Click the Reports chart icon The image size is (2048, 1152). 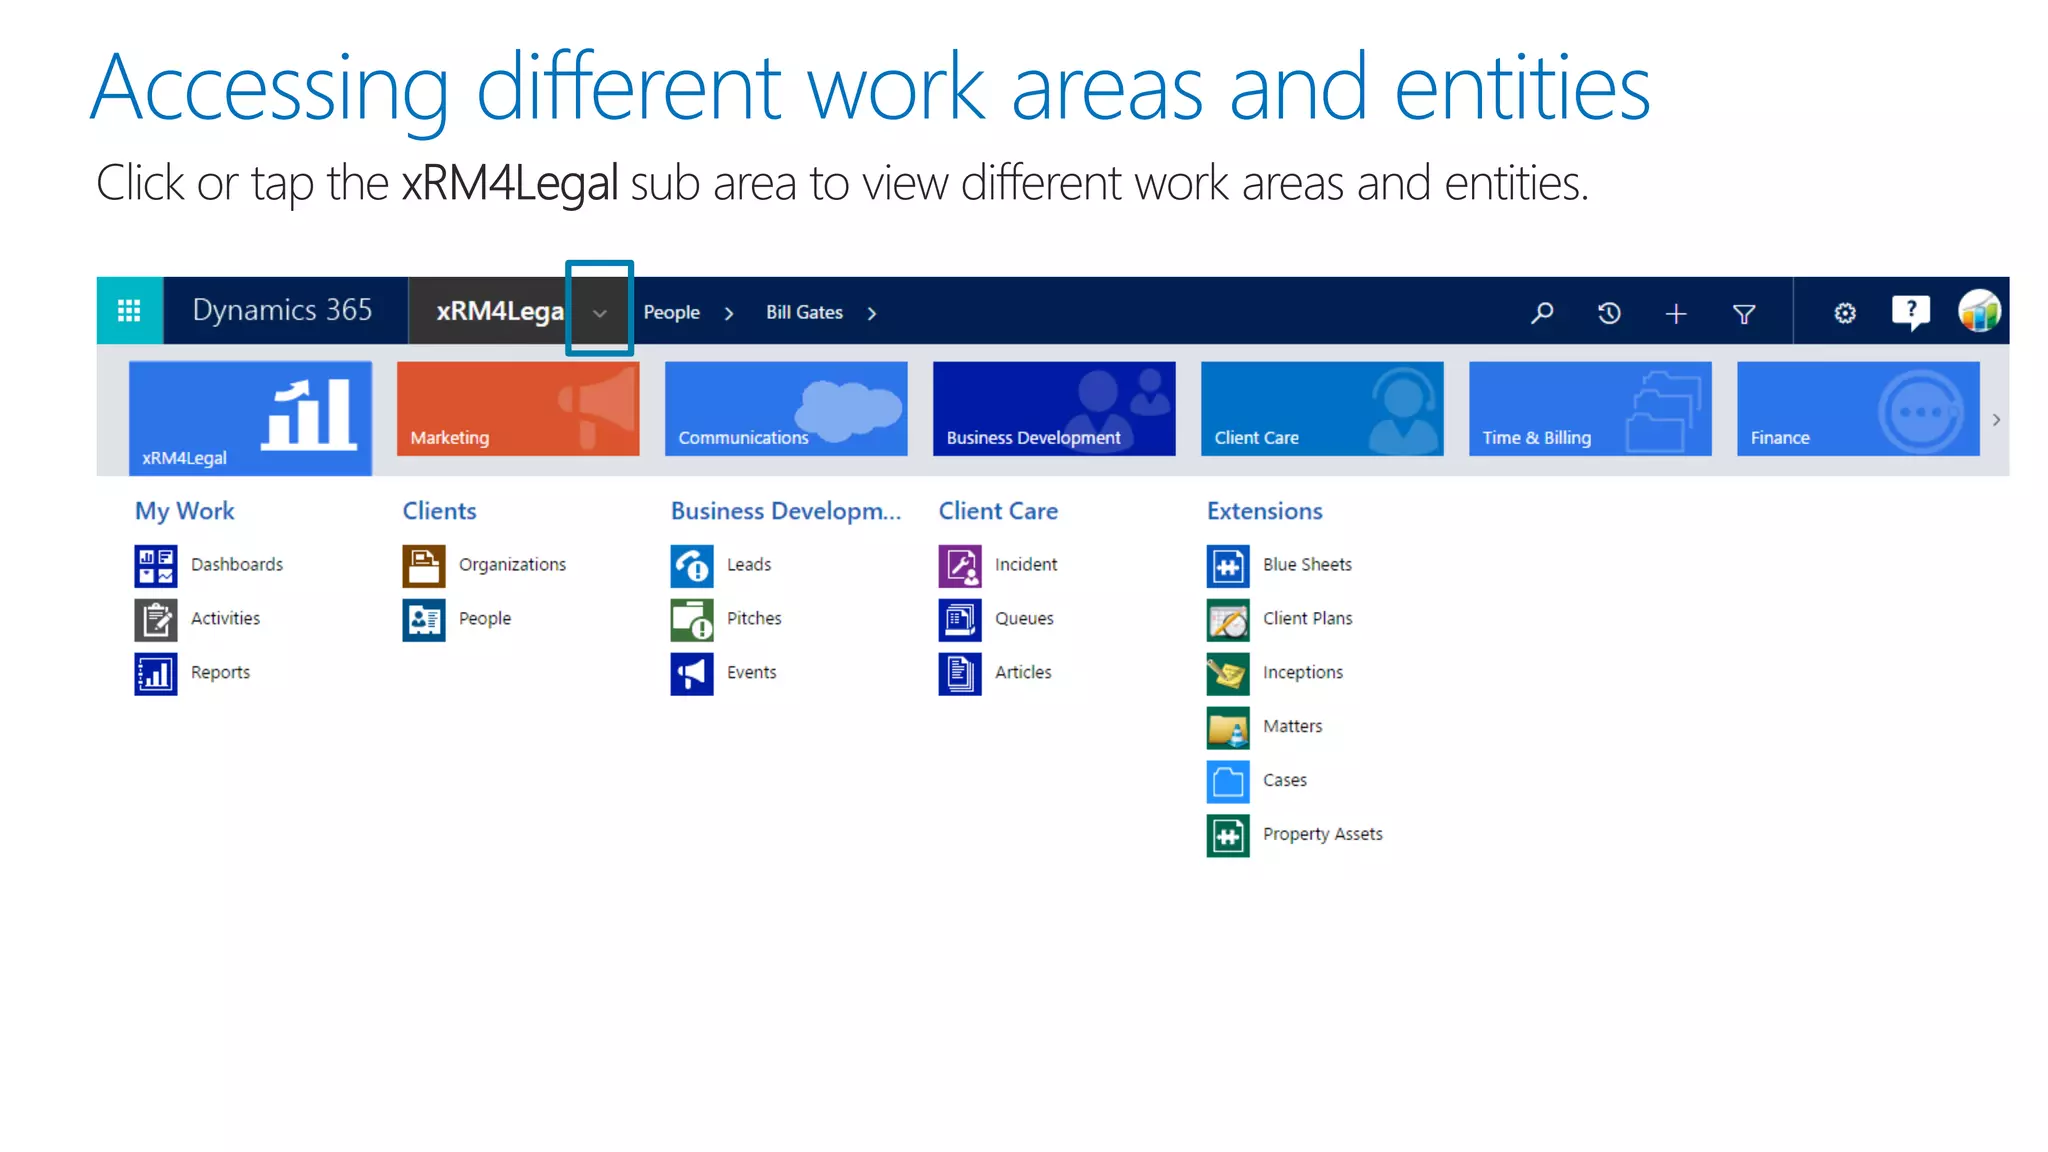pos(156,673)
